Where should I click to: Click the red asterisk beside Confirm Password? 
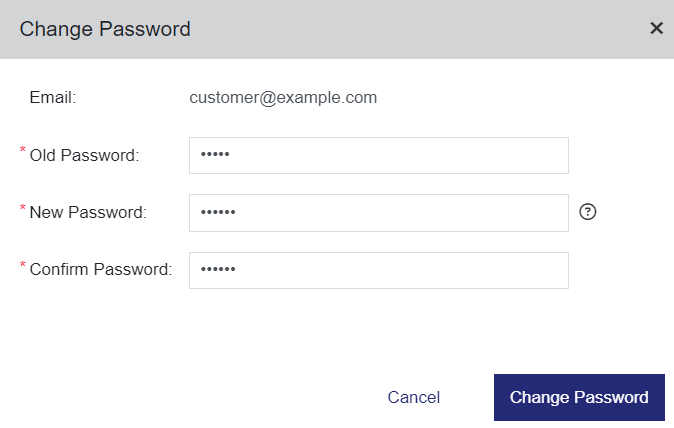(23, 264)
